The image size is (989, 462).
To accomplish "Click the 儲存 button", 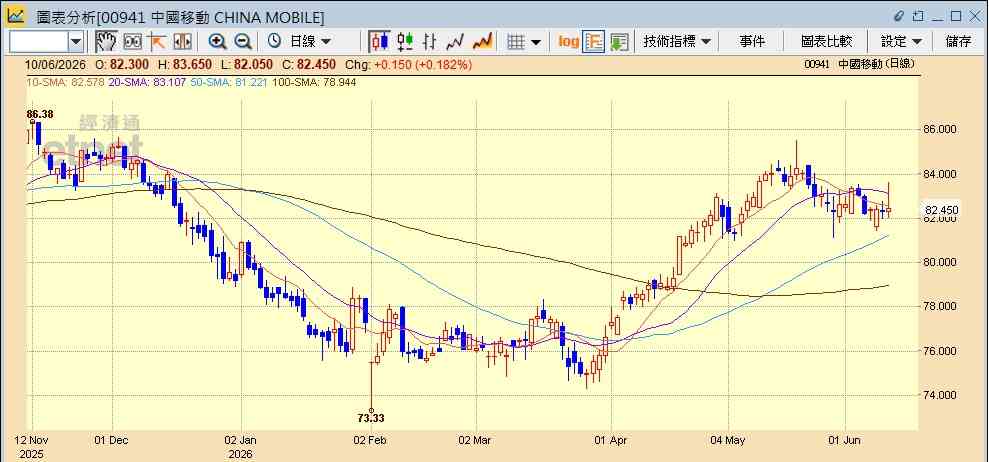I will pyautogui.click(x=958, y=42).
